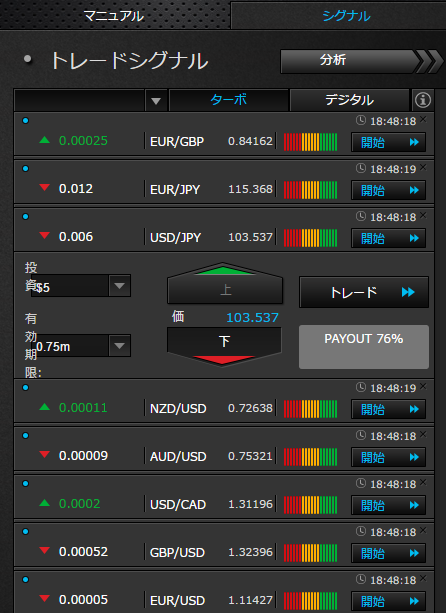Click the blue status dot on USD/CAD row

tap(26, 484)
